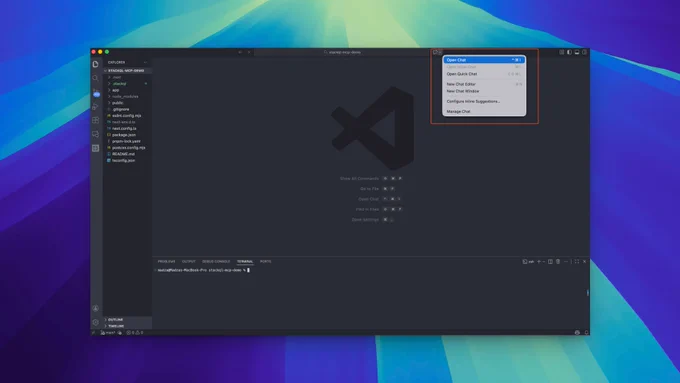
Task: Click the New Terminal plus icon
Action: [539, 262]
